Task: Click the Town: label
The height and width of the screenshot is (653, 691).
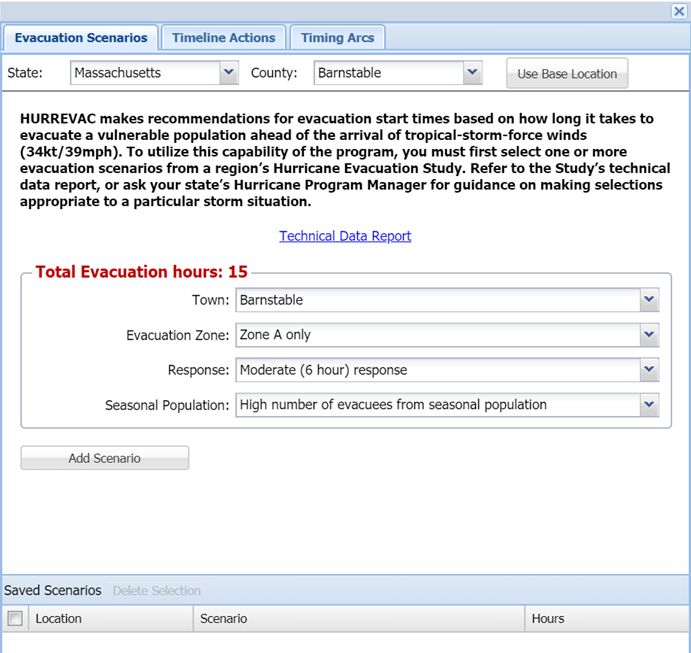Action: [x=211, y=300]
